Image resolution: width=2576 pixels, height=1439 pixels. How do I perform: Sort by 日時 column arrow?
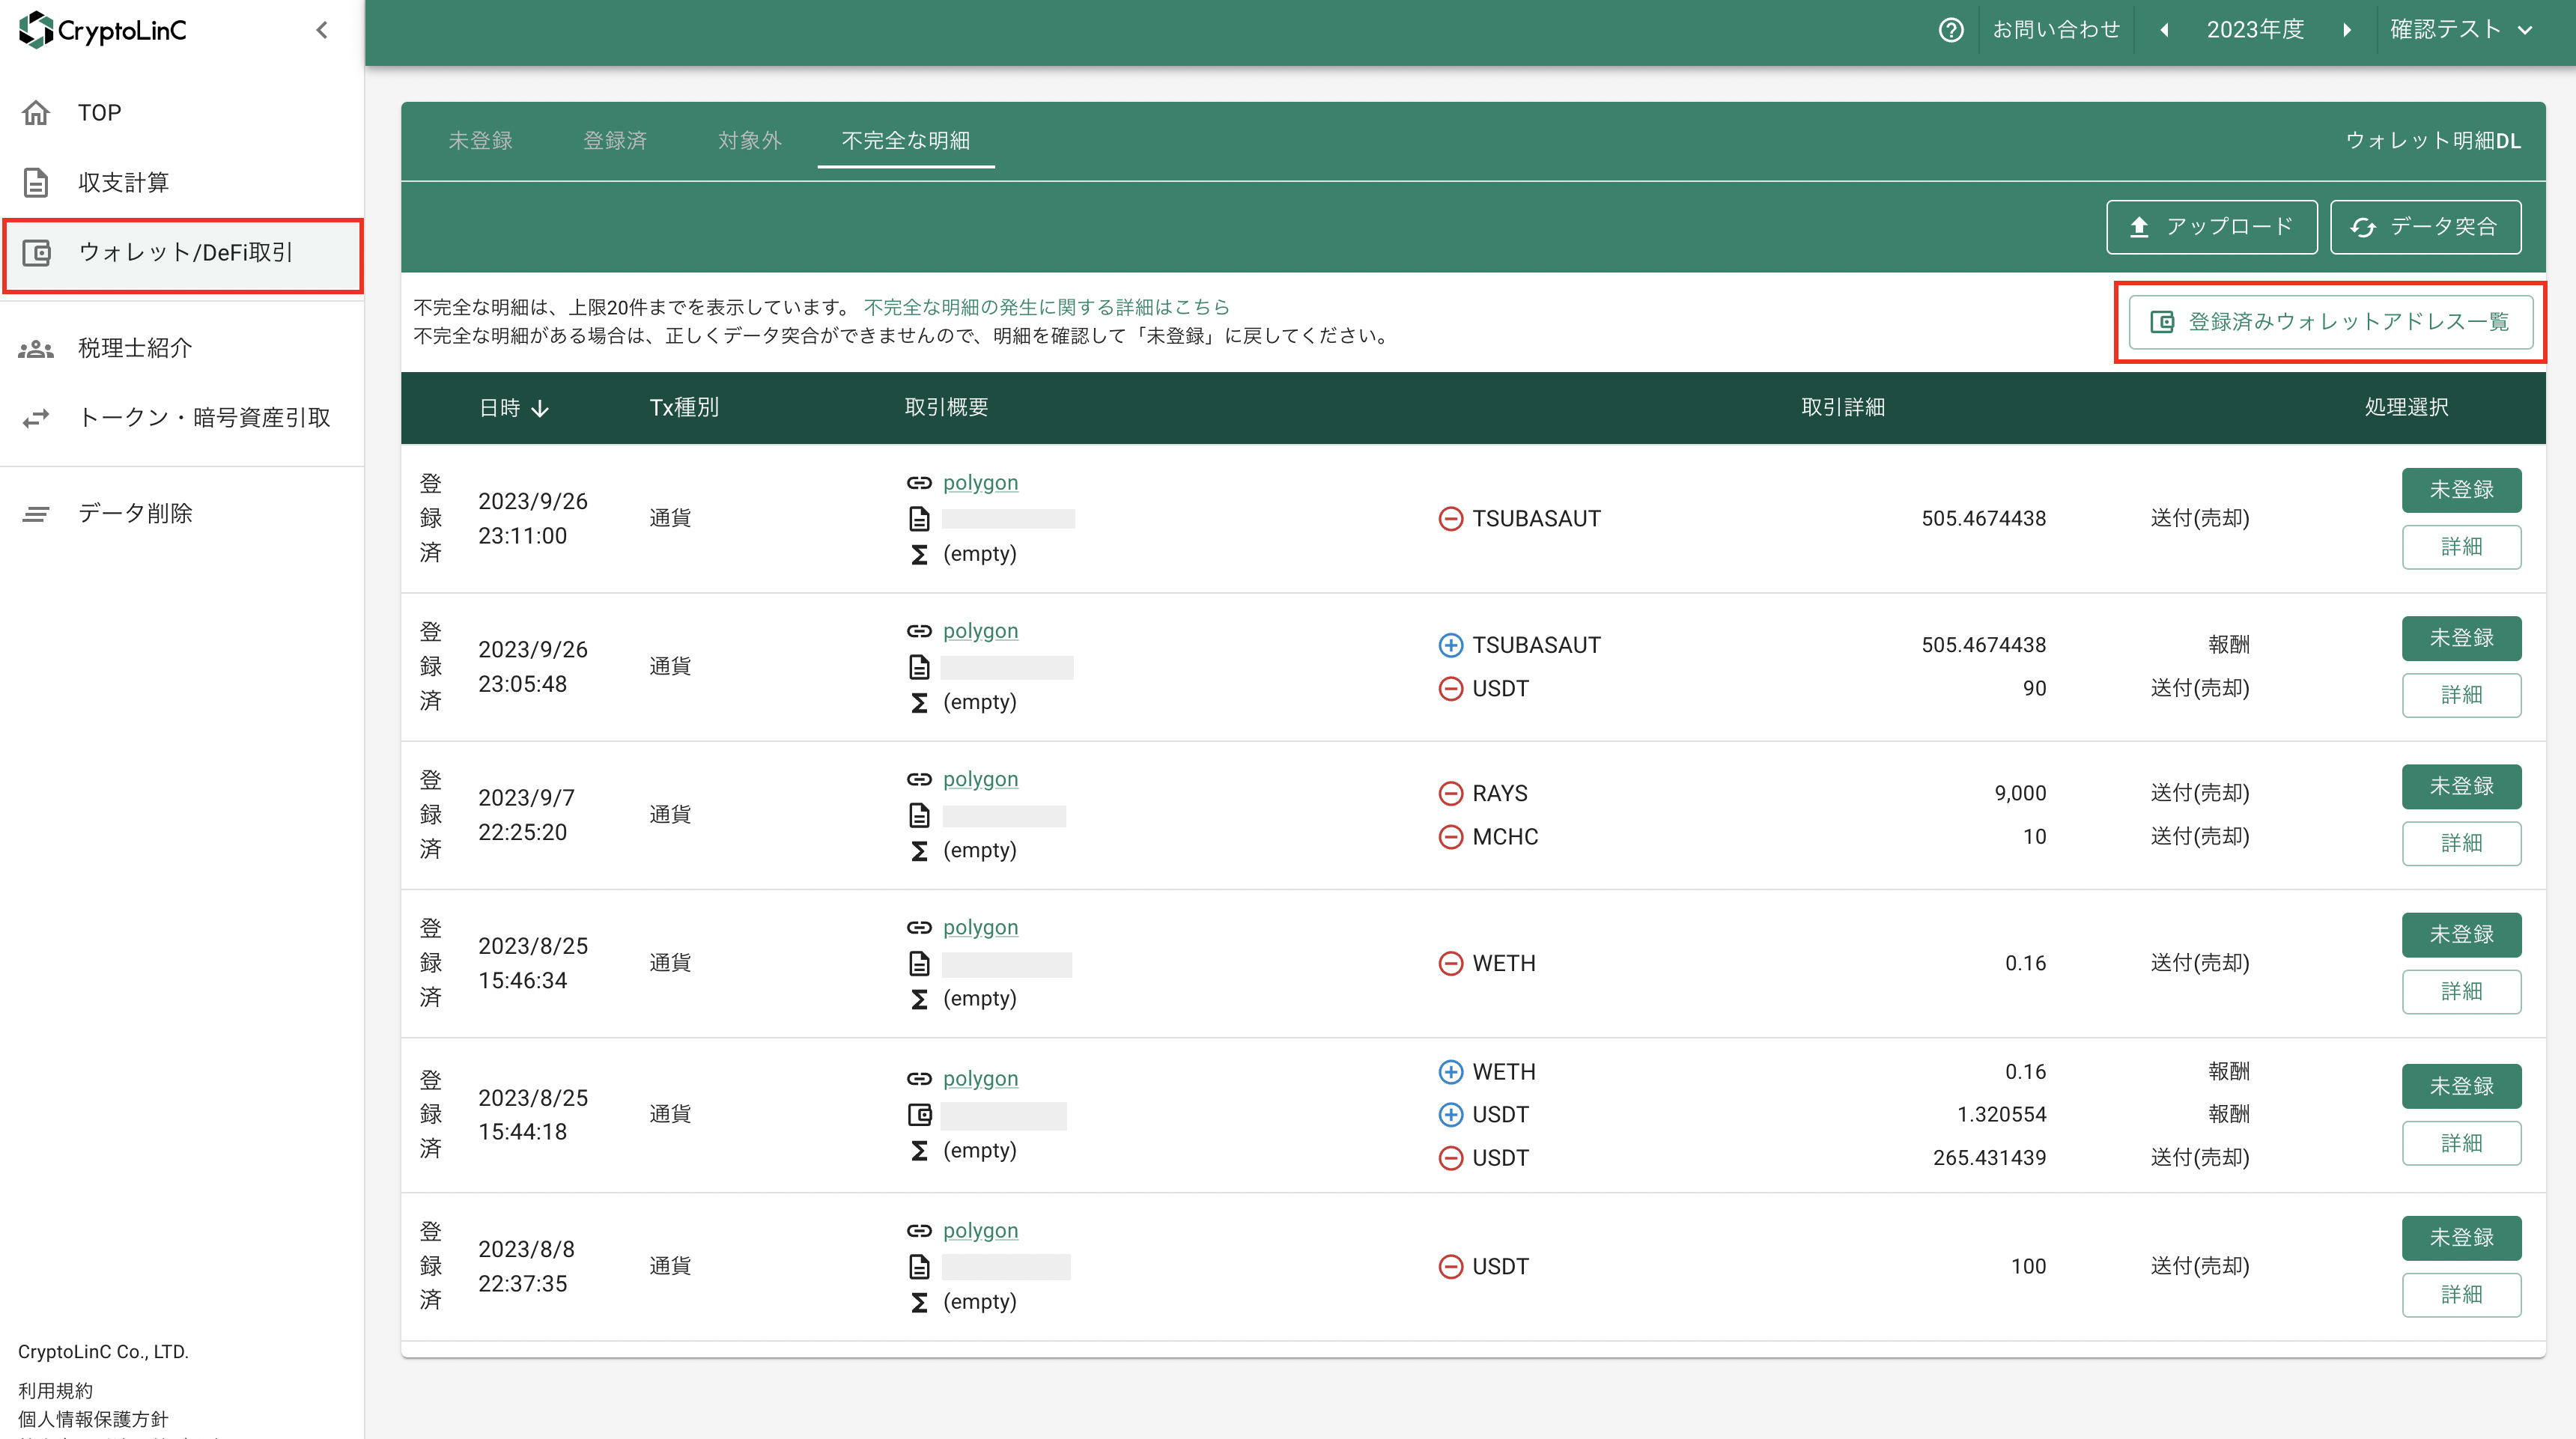pos(540,408)
